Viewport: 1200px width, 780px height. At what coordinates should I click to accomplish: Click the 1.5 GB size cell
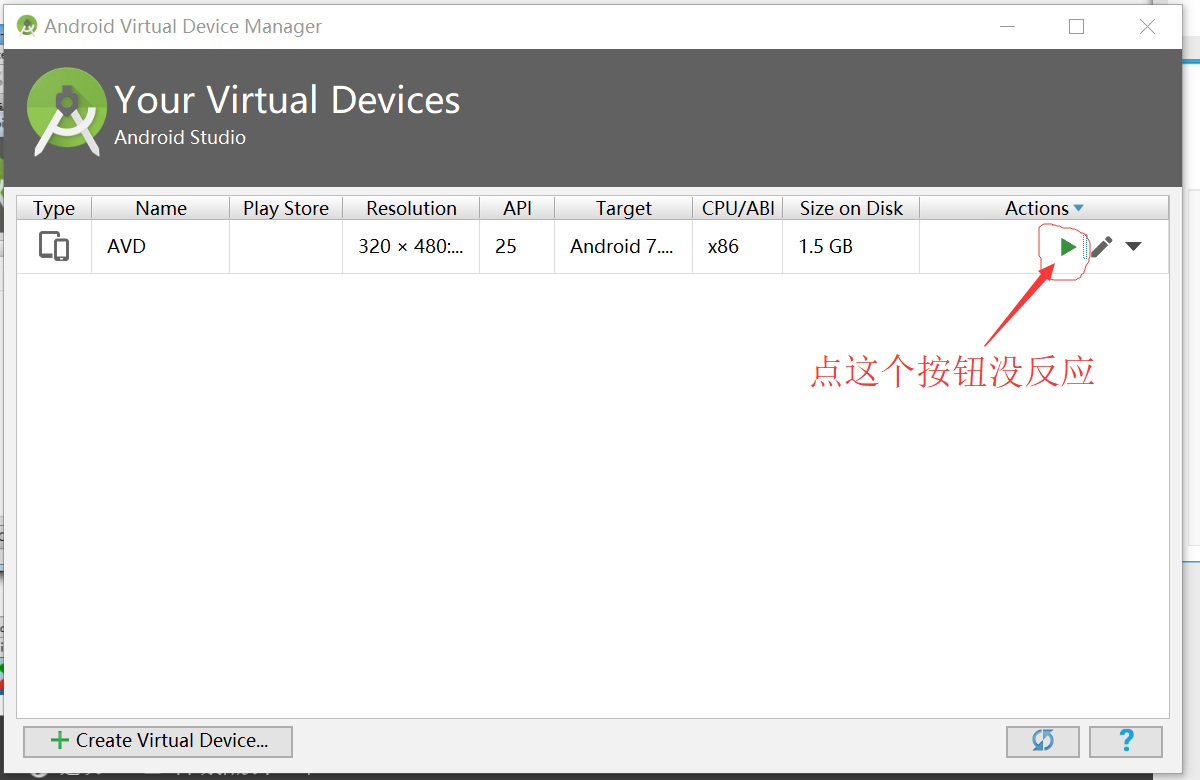(851, 246)
